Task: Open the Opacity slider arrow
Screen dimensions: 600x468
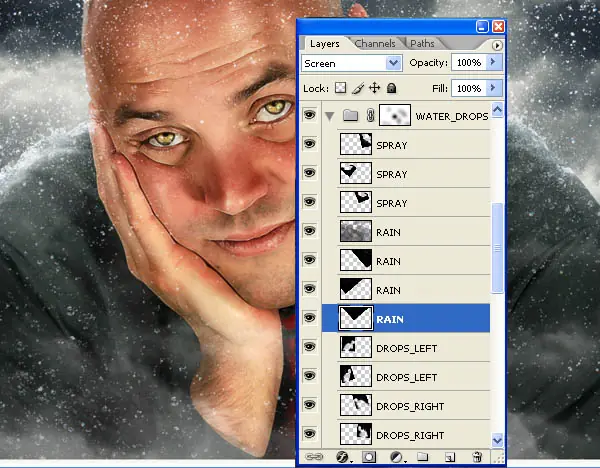Action: point(494,62)
